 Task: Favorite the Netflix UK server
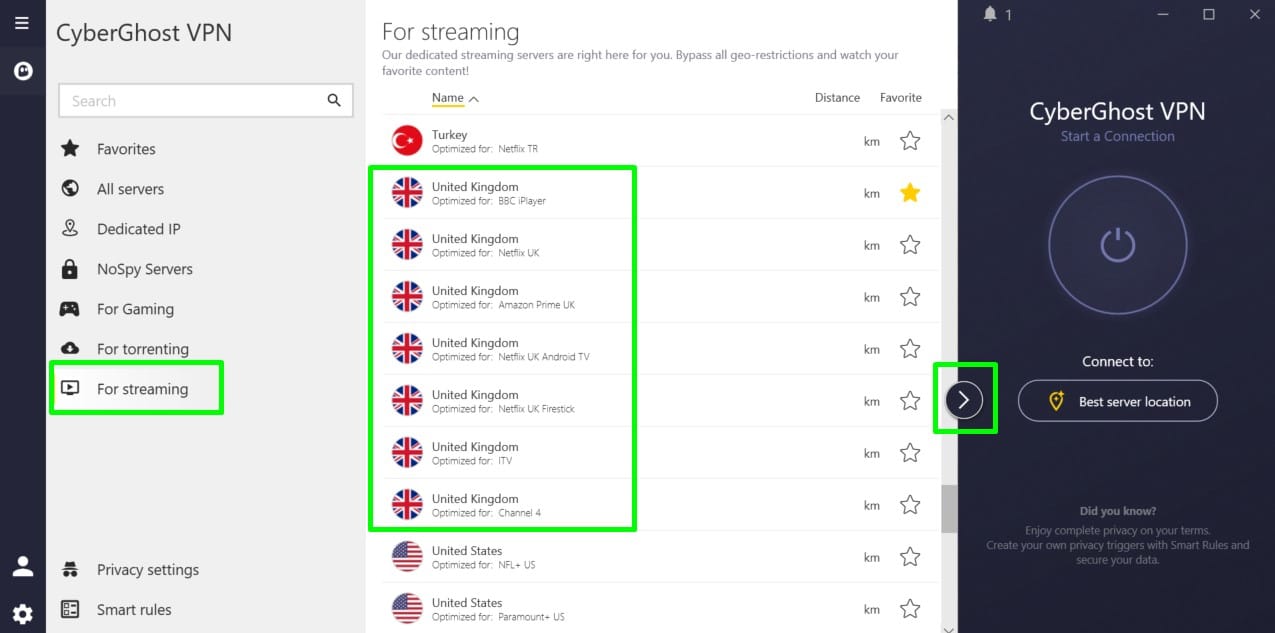[910, 245]
